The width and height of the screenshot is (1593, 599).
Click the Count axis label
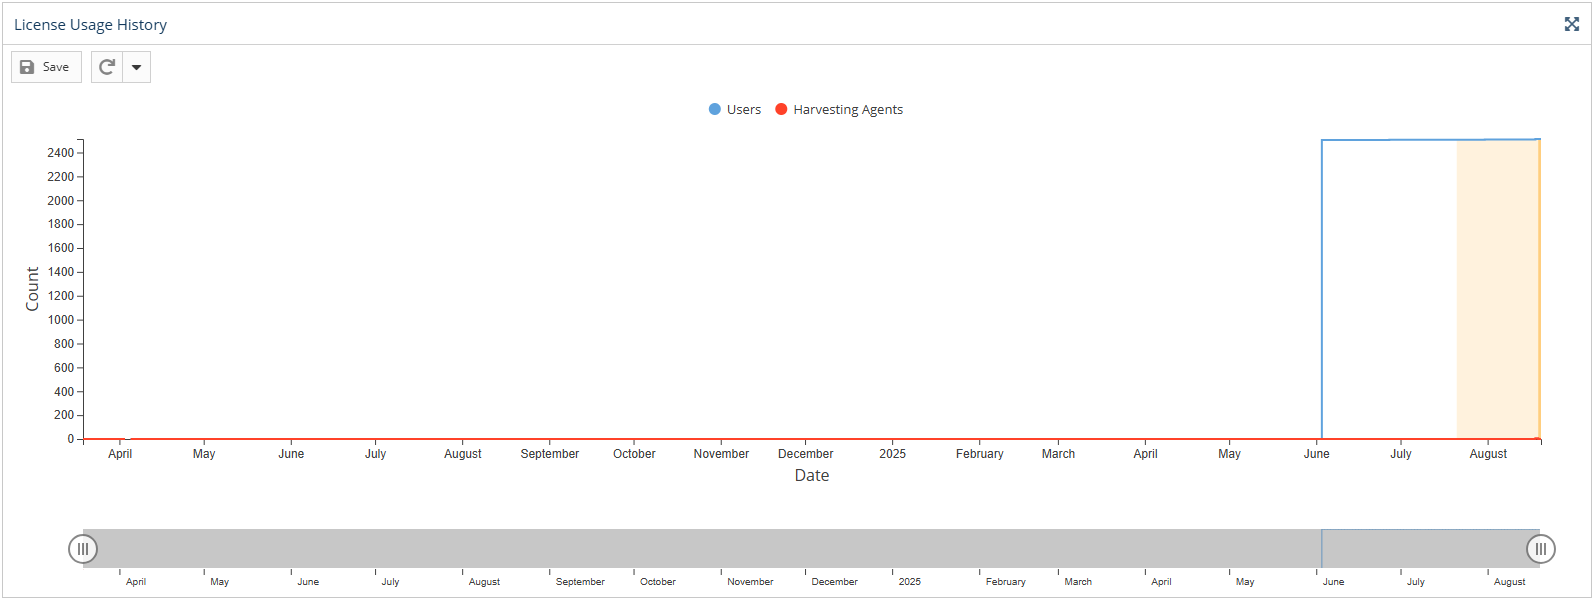(32, 289)
